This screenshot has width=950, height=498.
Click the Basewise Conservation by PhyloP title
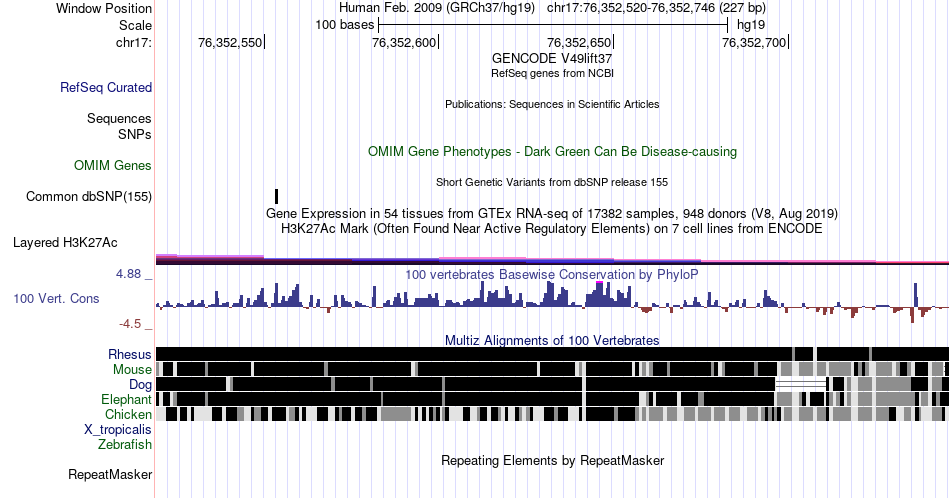(552, 274)
